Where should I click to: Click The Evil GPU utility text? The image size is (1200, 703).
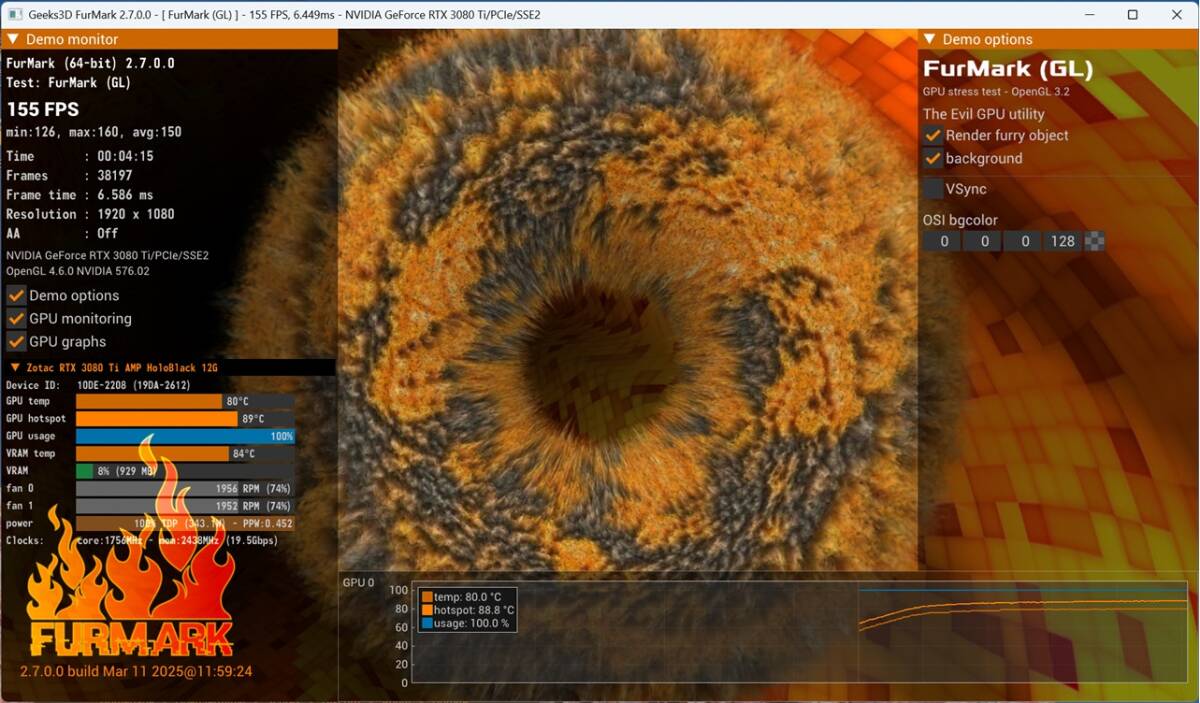click(x=984, y=114)
